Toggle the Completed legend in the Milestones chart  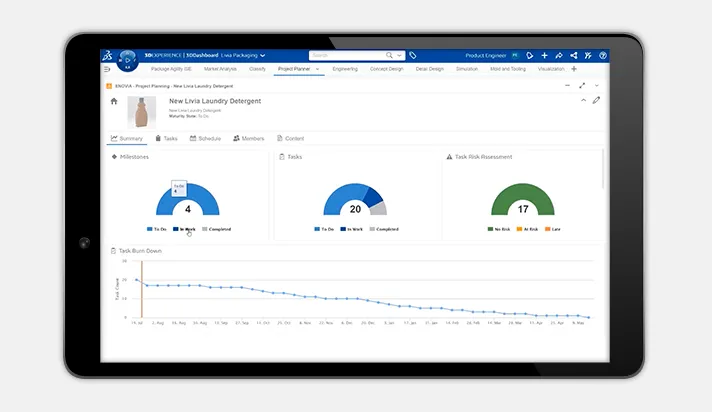[217, 229]
